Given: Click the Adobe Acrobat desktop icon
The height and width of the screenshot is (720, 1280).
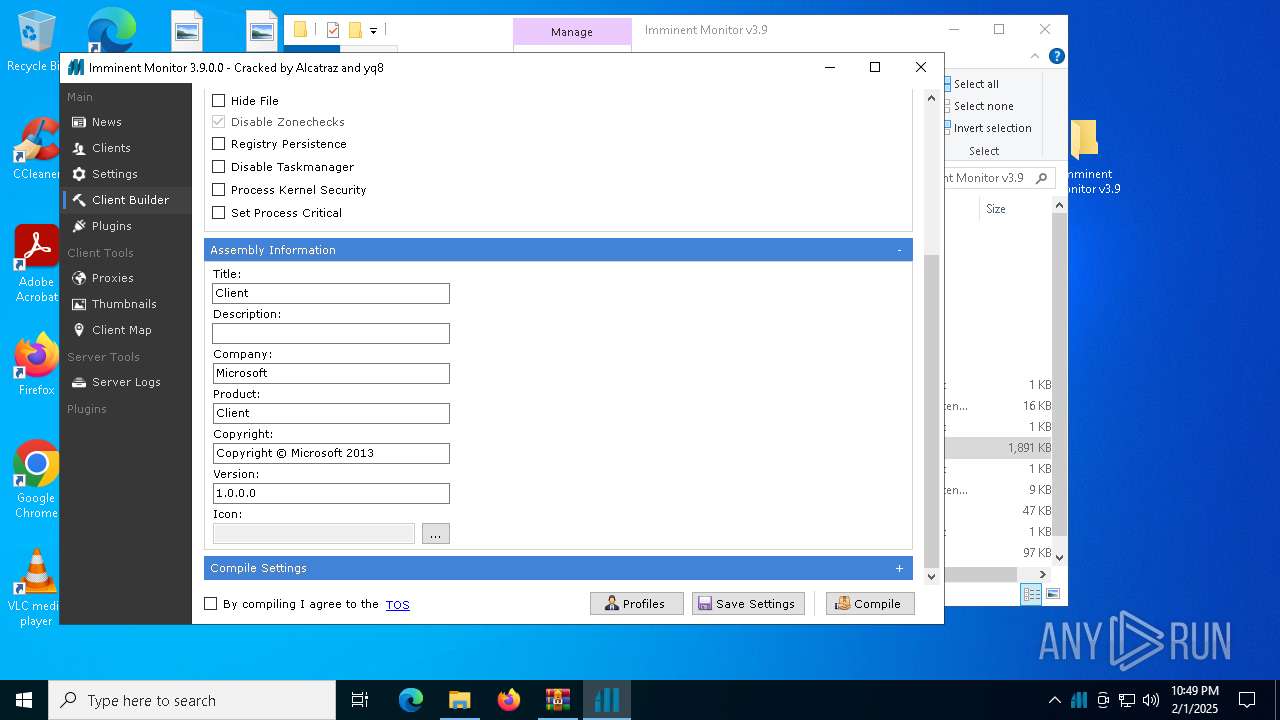Looking at the screenshot, I should [x=36, y=264].
